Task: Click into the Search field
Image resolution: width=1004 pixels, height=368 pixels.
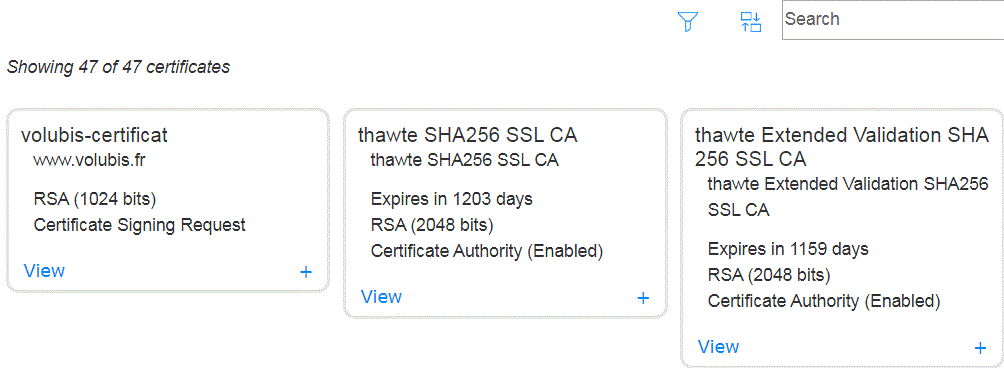Action: pyautogui.click(x=893, y=20)
